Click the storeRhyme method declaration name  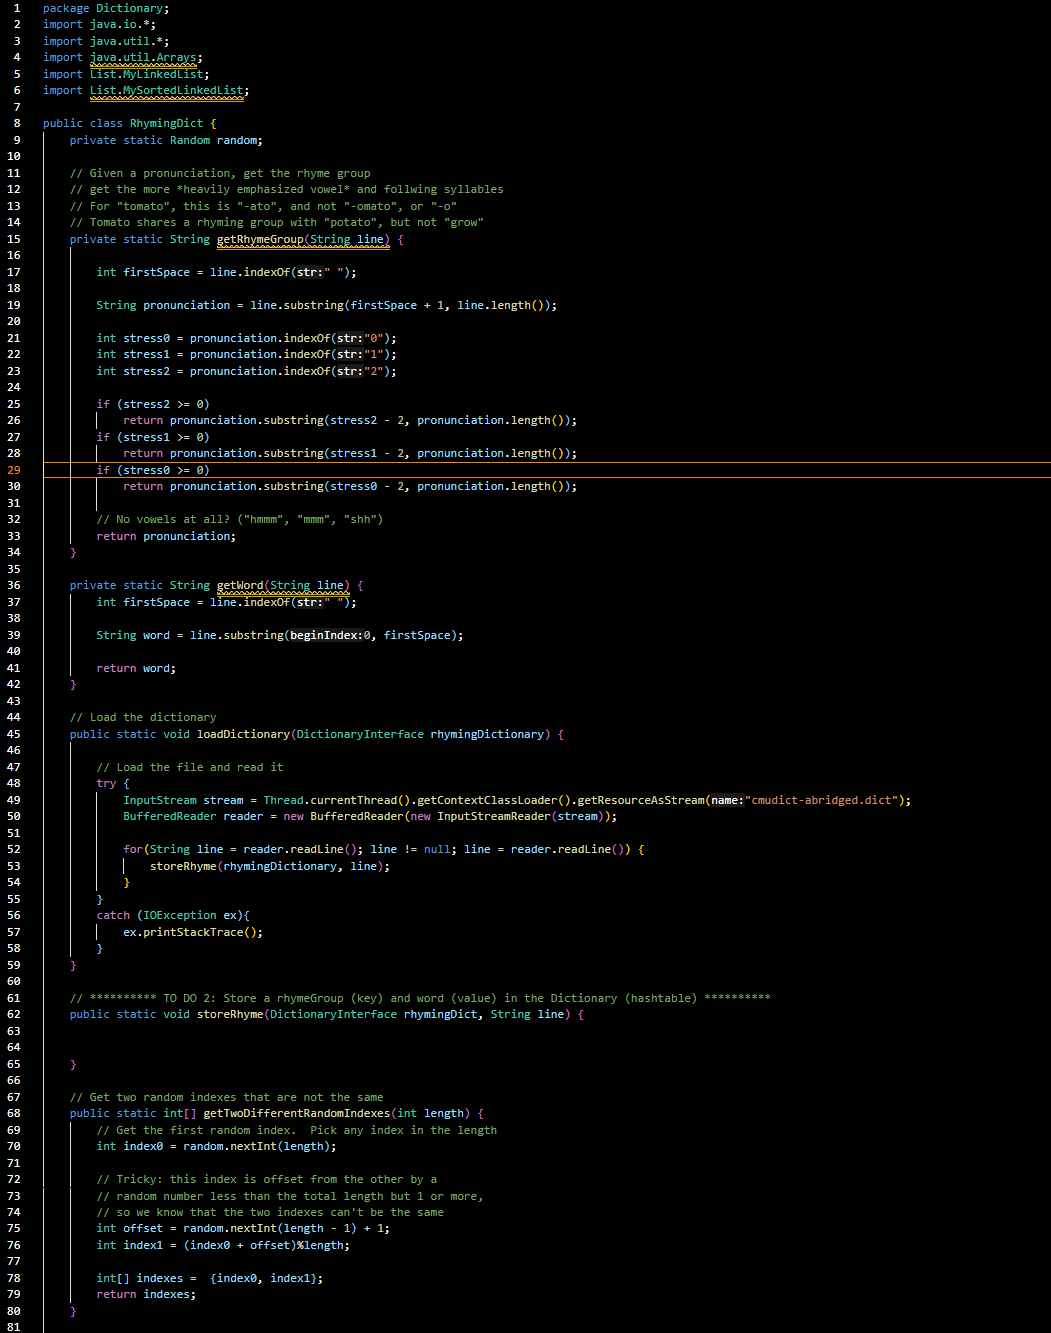[x=230, y=1014]
